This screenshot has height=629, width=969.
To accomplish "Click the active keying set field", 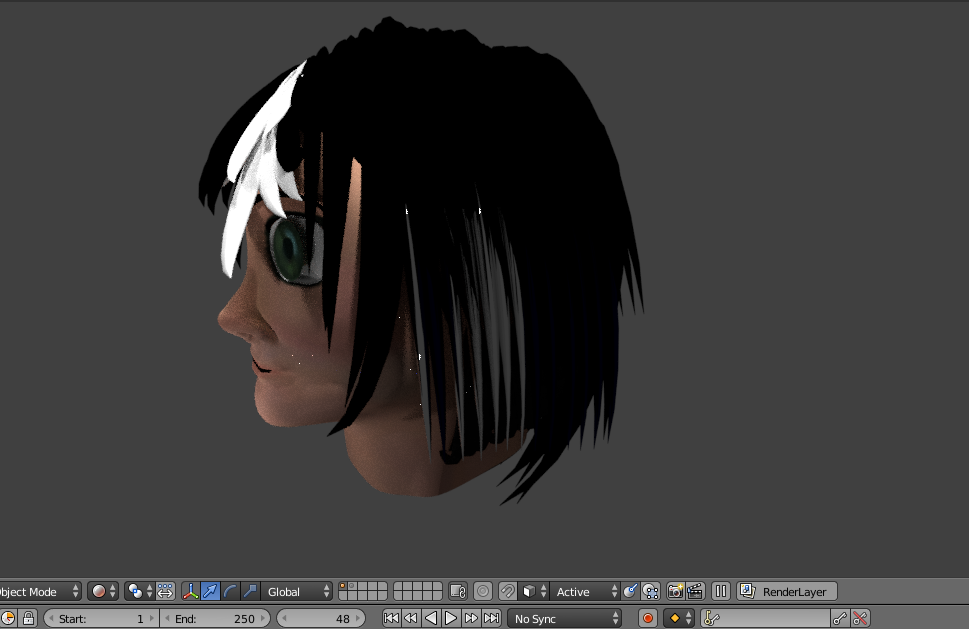I will (x=766, y=618).
